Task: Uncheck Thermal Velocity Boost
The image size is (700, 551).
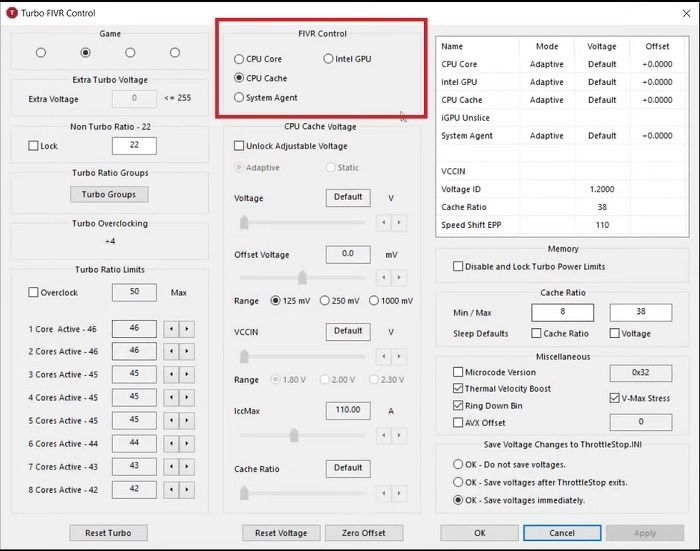Action: (458, 388)
